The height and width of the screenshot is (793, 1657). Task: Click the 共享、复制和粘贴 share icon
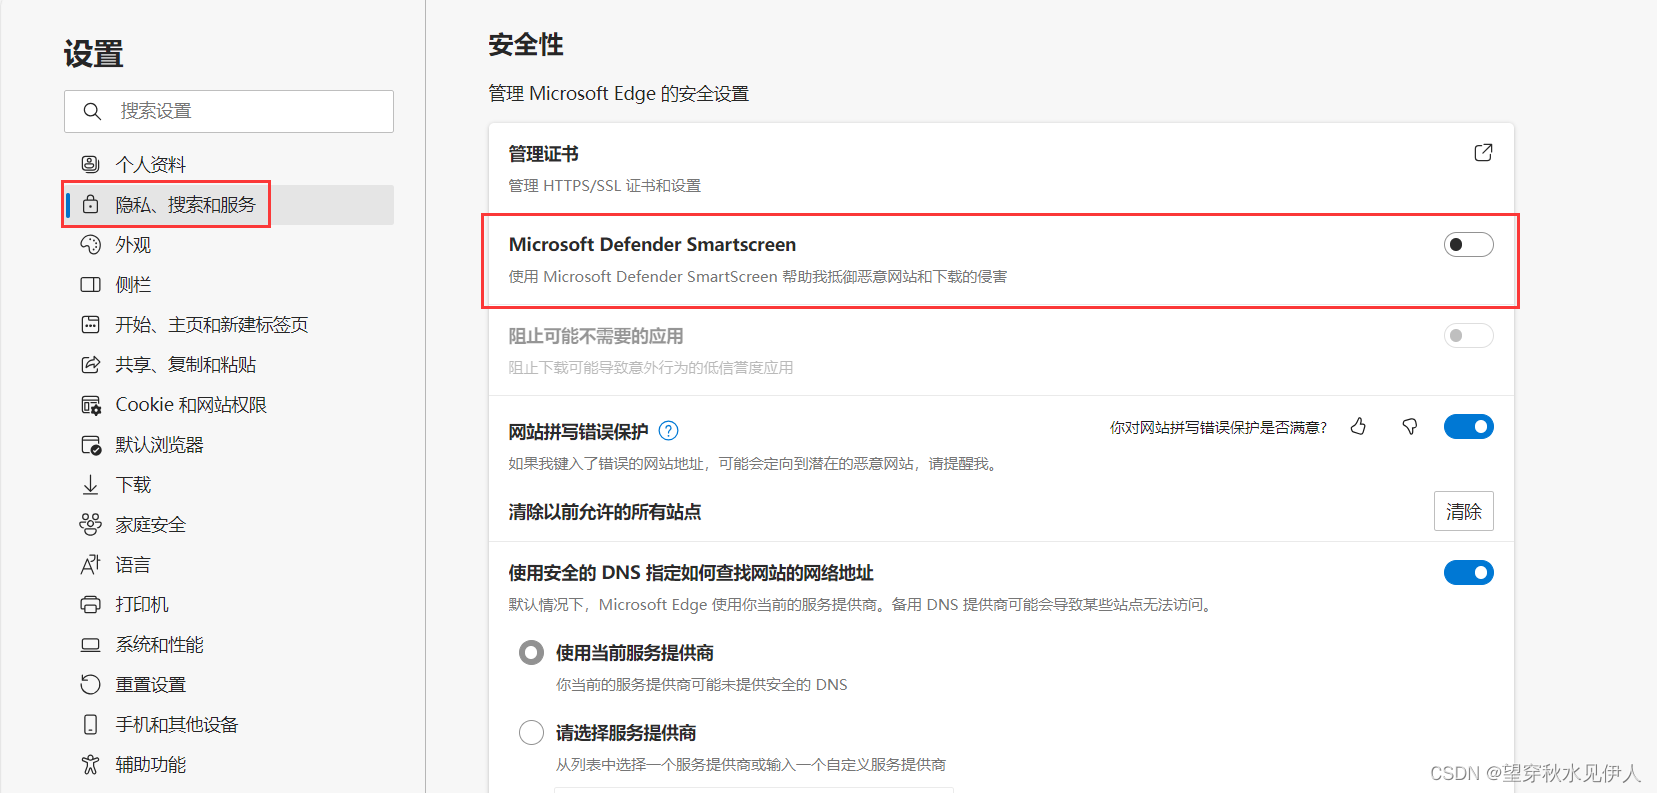90,364
